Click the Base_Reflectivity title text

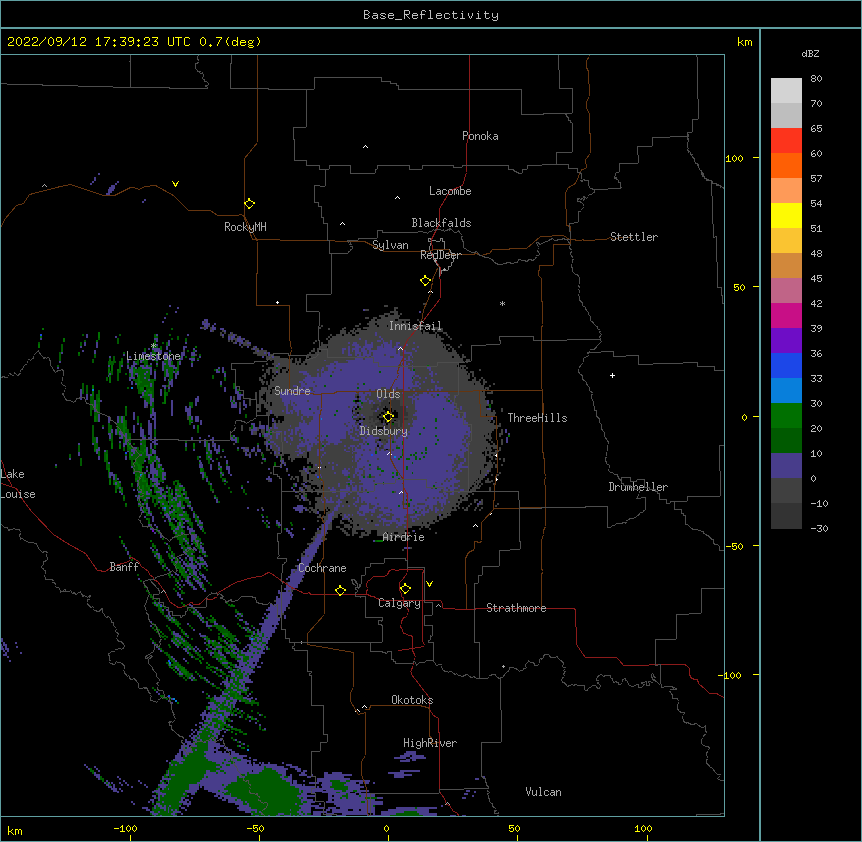pyautogui.click(x=431, y=15)
